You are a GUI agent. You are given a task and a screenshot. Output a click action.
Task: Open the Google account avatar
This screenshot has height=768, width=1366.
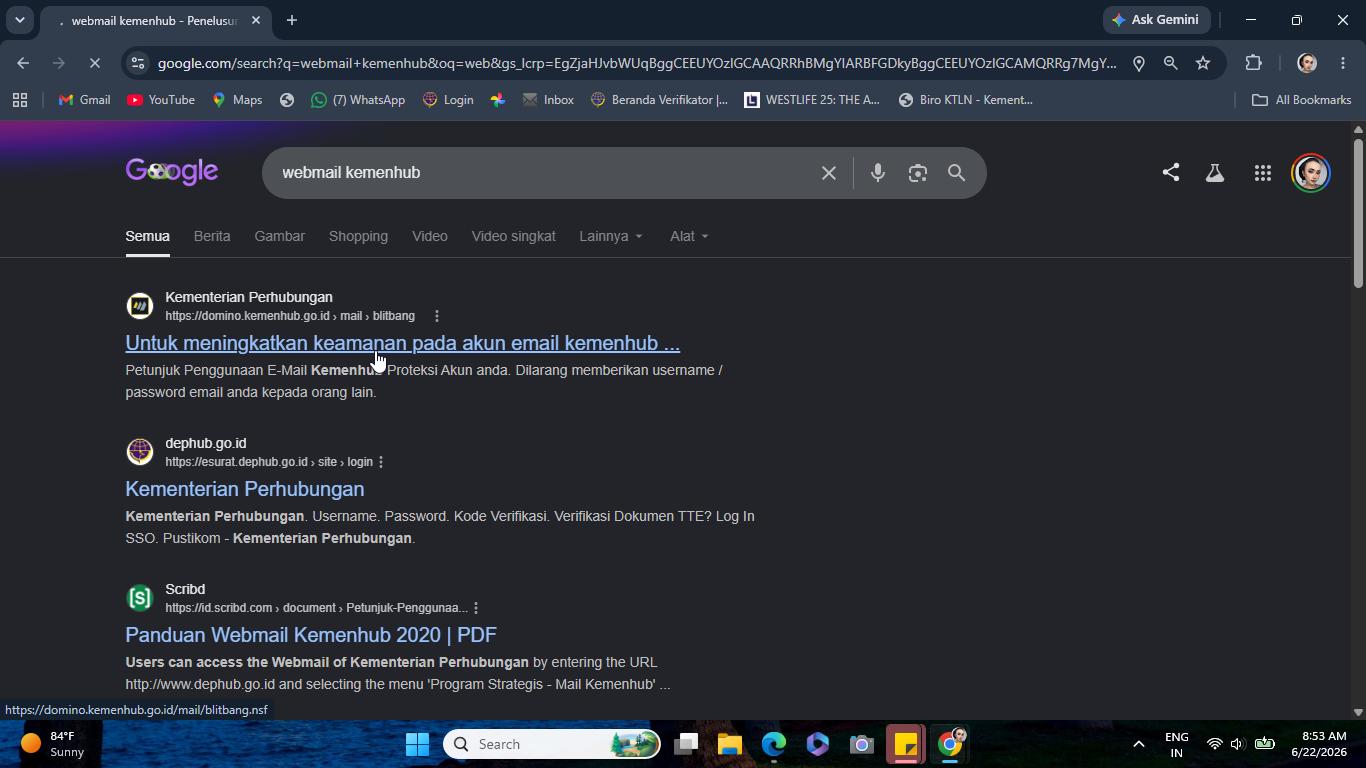pyautogui.click(x=1311, y=173)
